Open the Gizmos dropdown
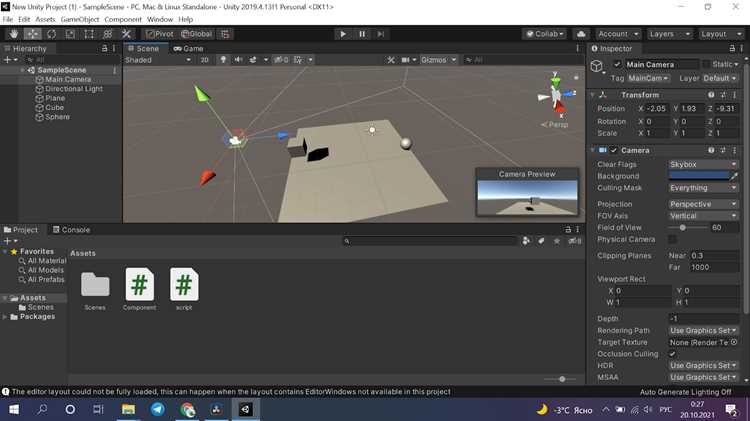Viewport: 750px width, 421px height. click(x=438, y=60)
